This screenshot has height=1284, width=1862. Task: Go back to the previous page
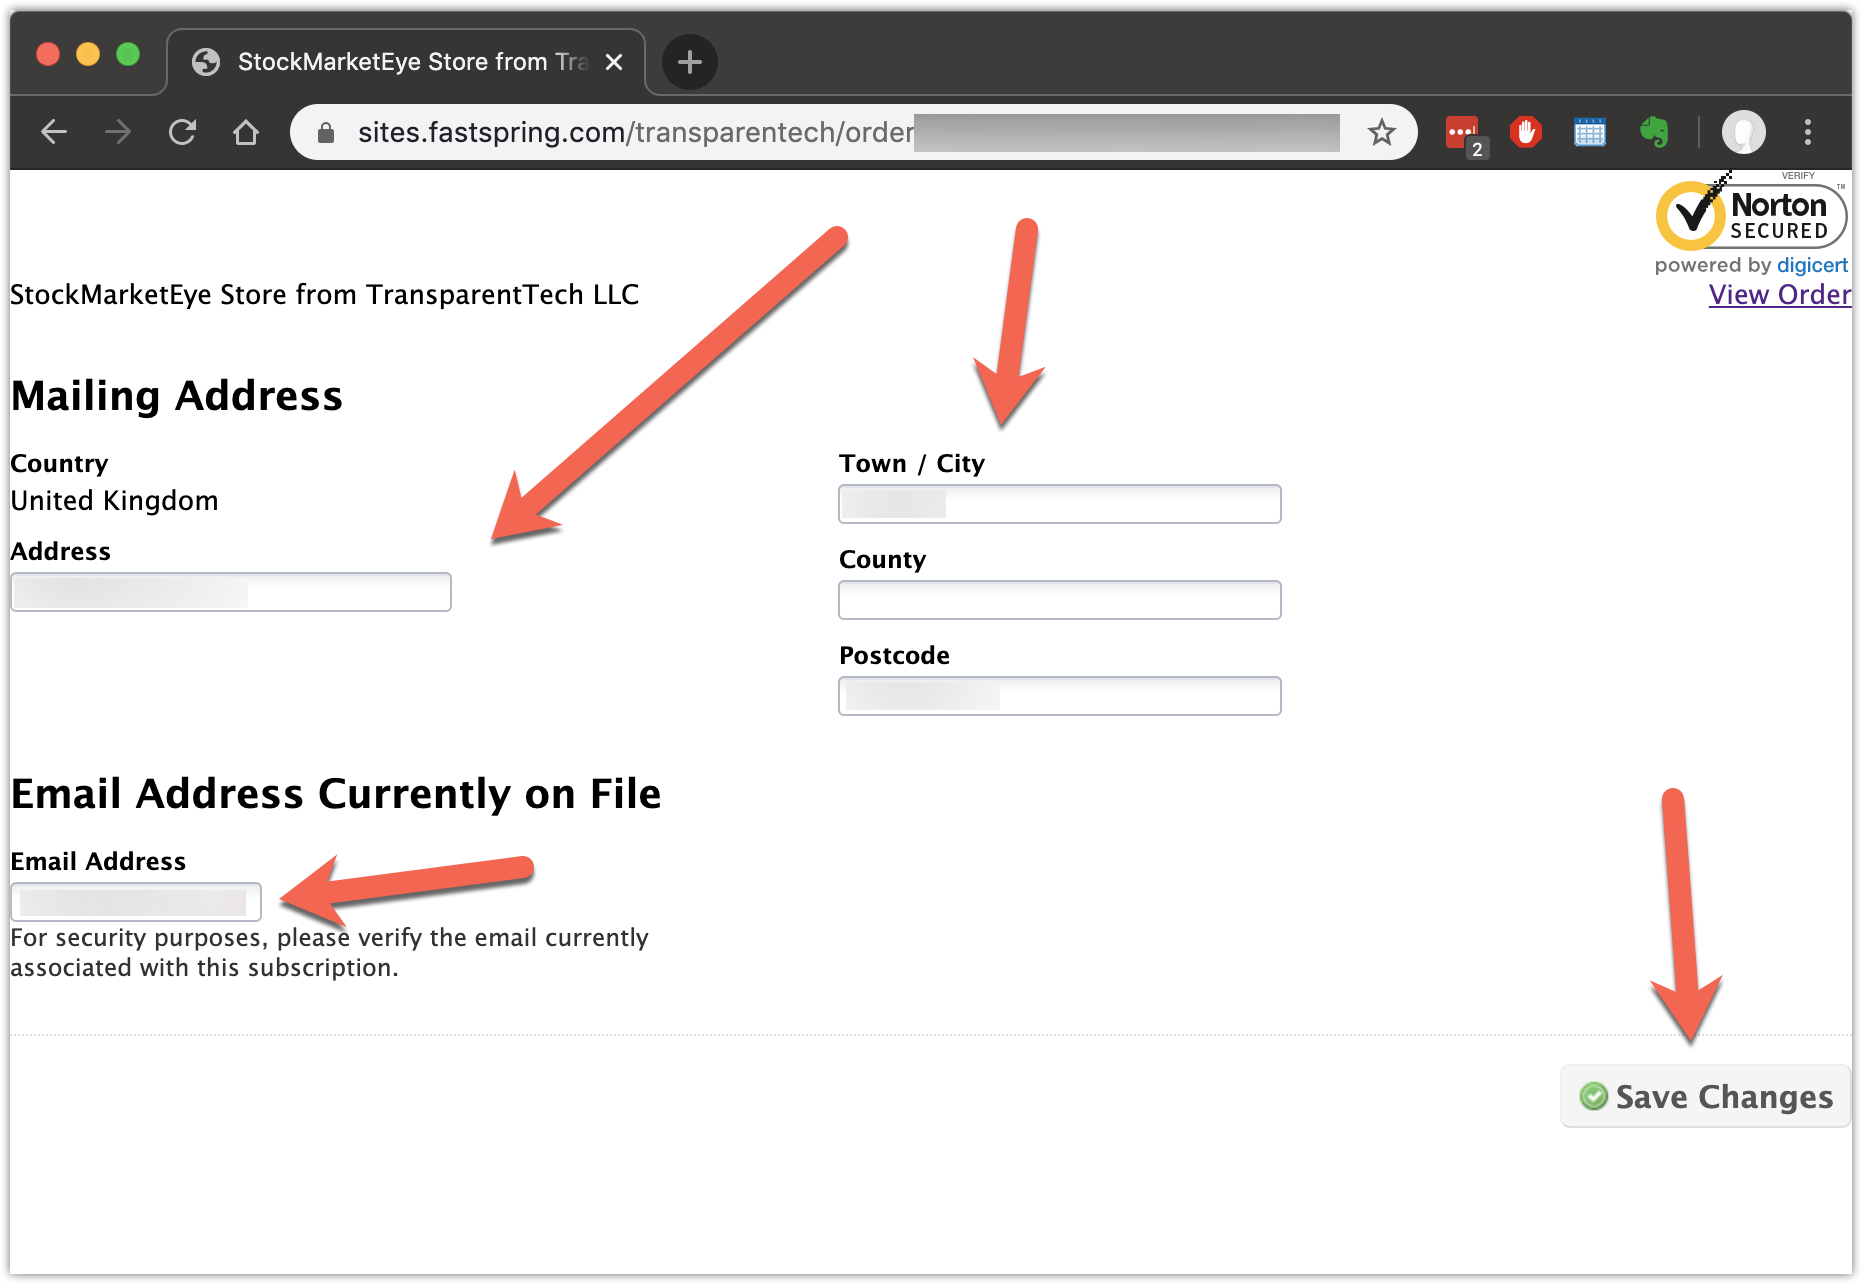[x=54, y=132]
